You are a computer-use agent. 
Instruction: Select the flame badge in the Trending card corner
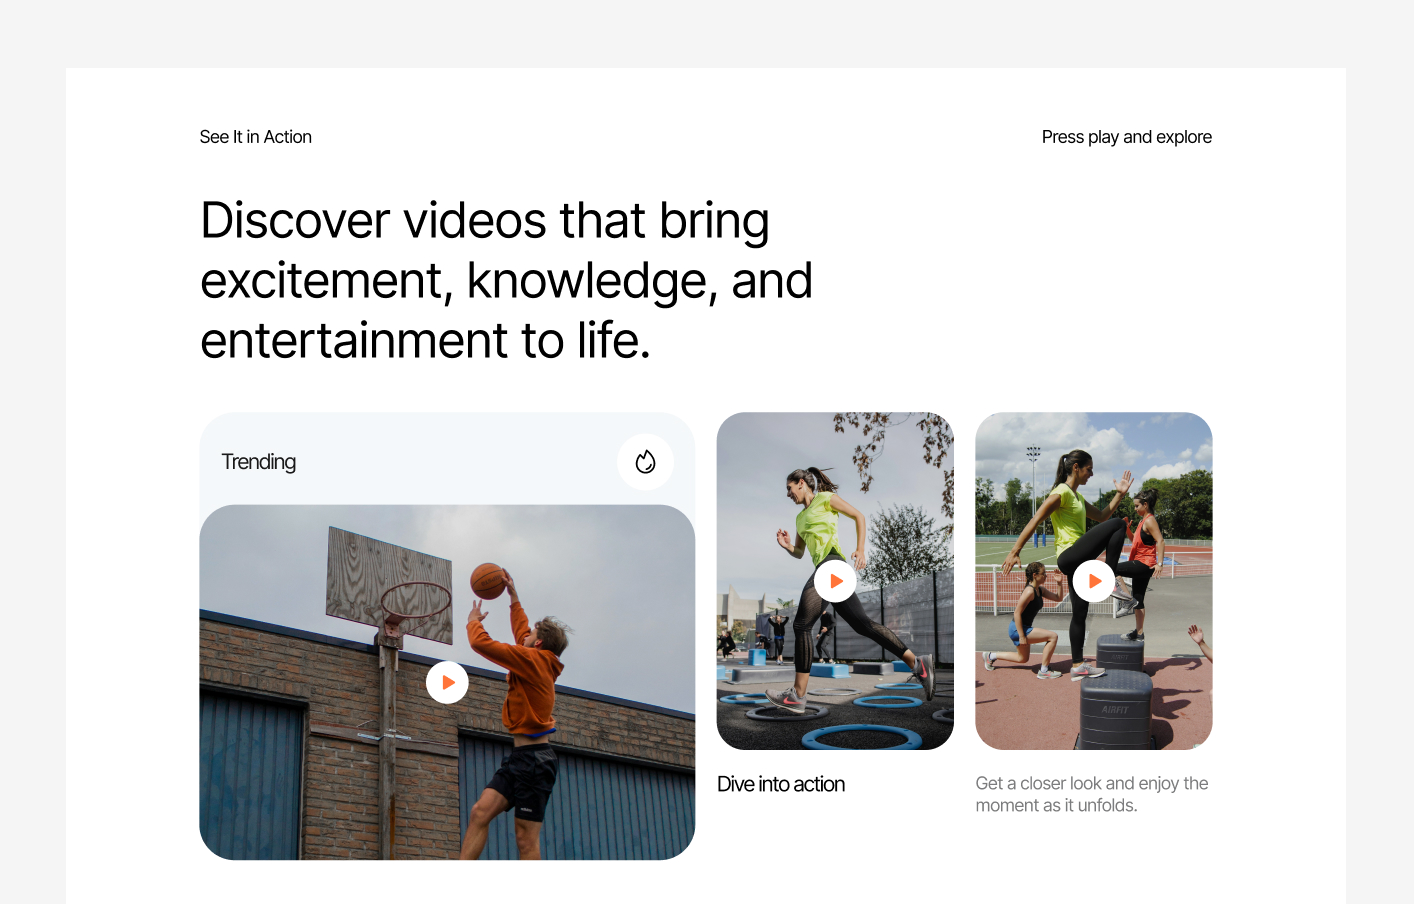[645, 462]
